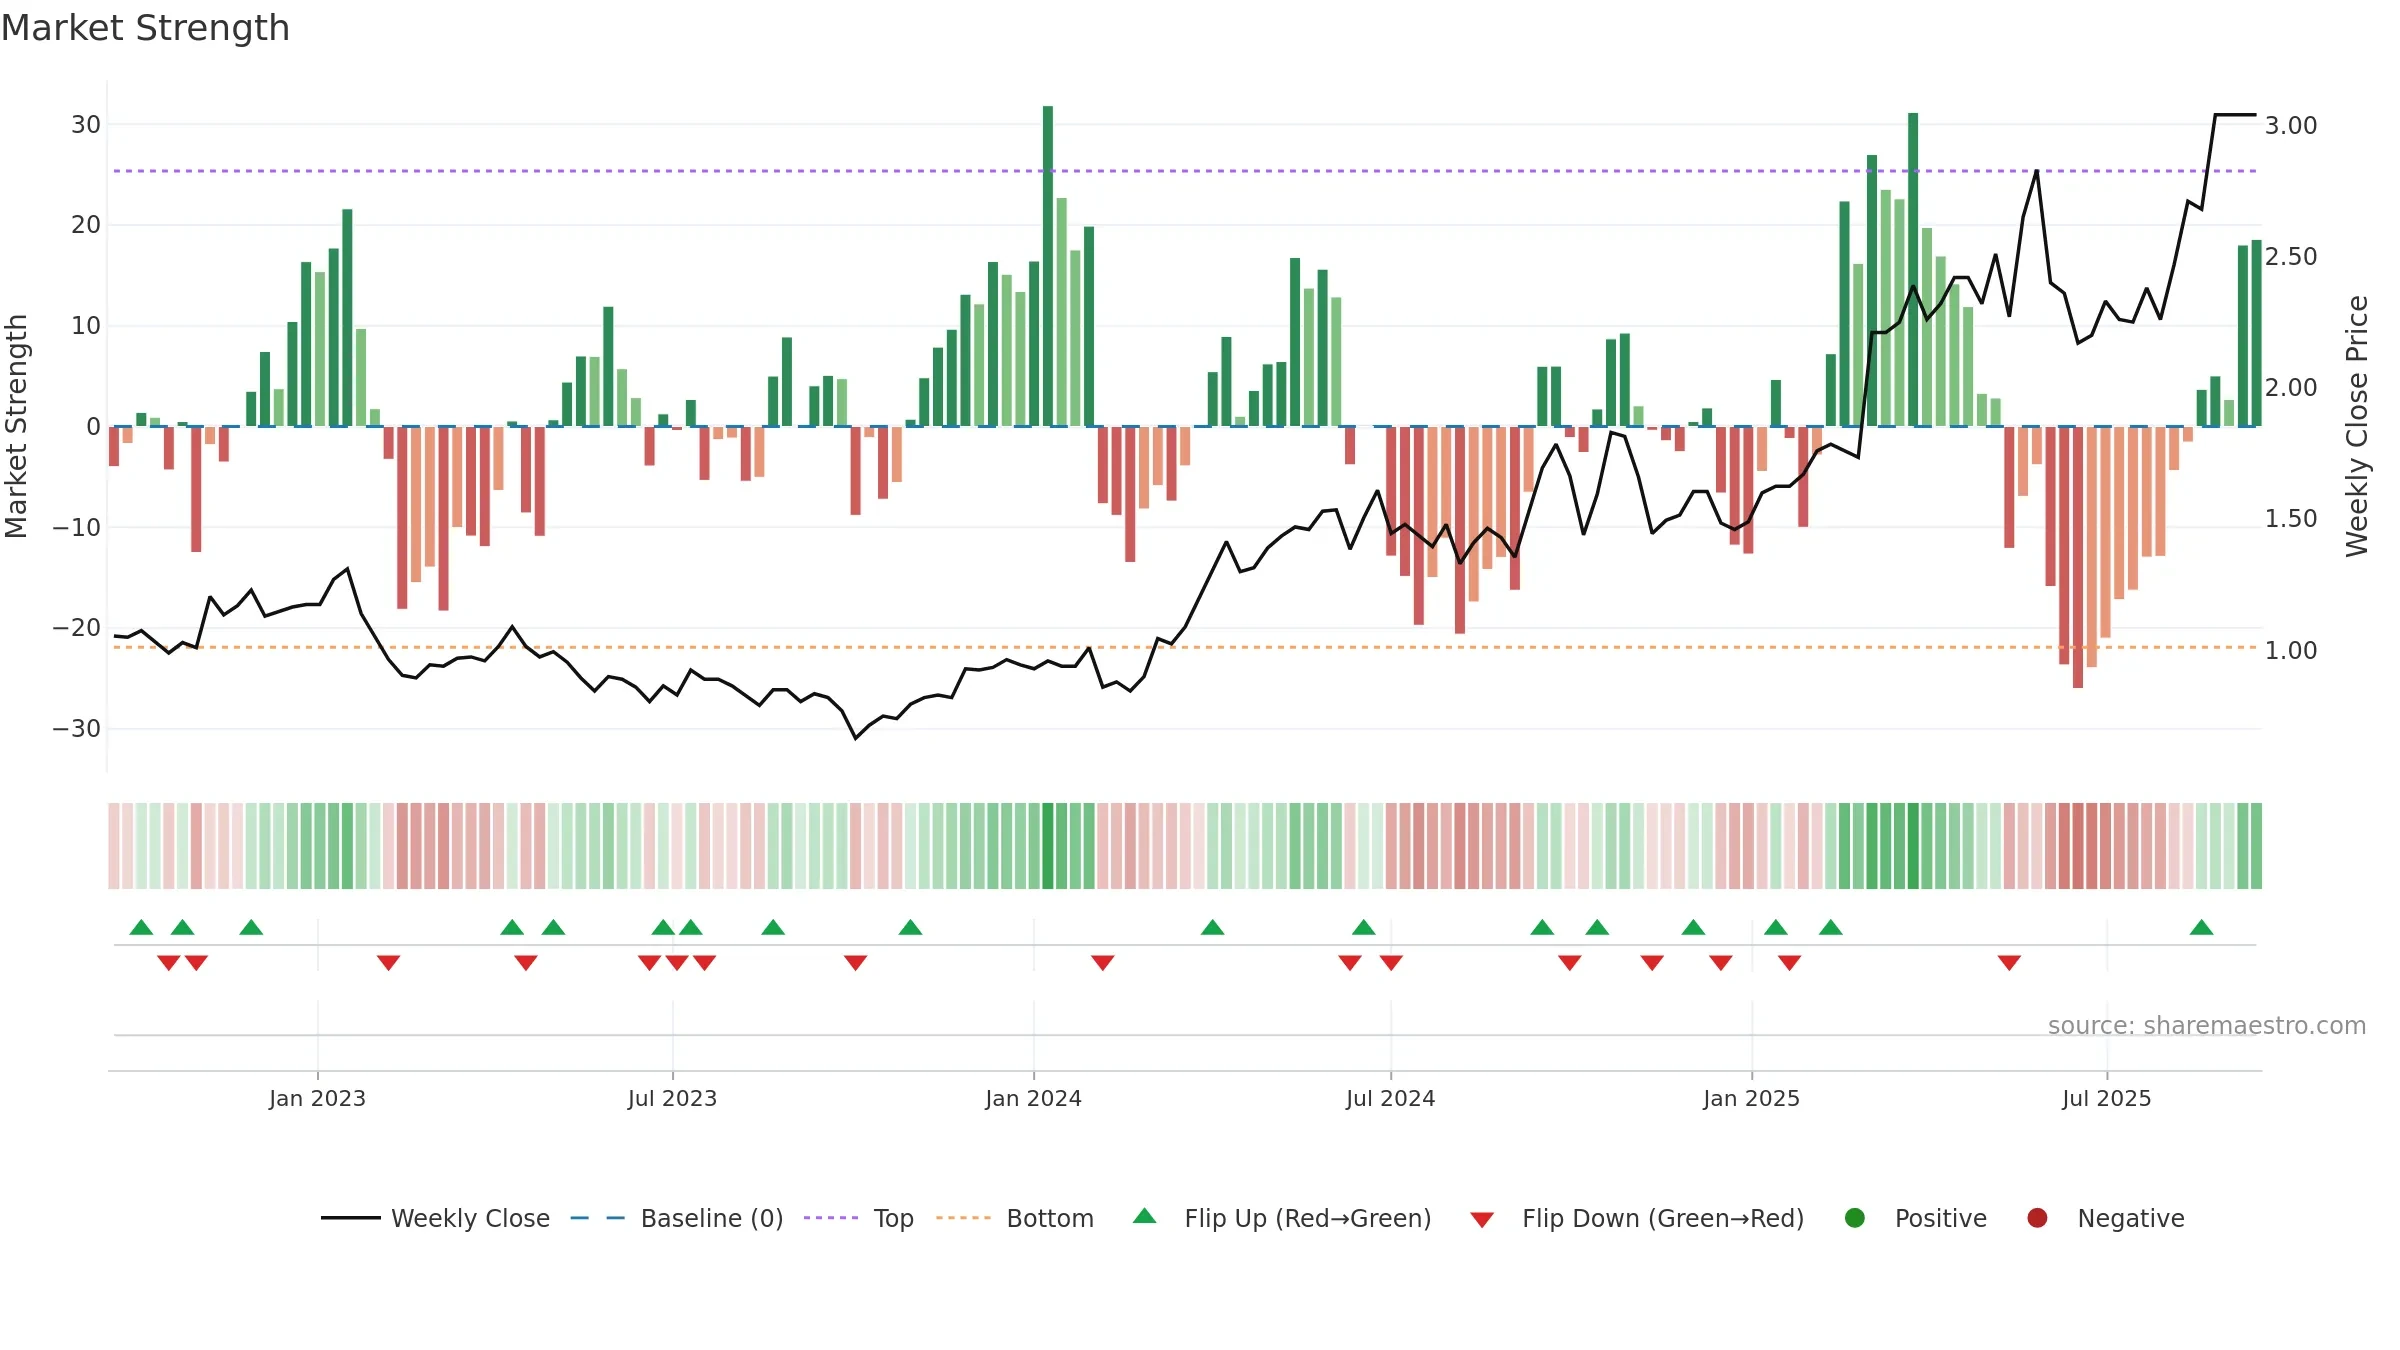The height and width of the screenshot is (1350, 2400).
Task: Click the source: sharemaestro.com text
Action: (x=2207, y=1025)
